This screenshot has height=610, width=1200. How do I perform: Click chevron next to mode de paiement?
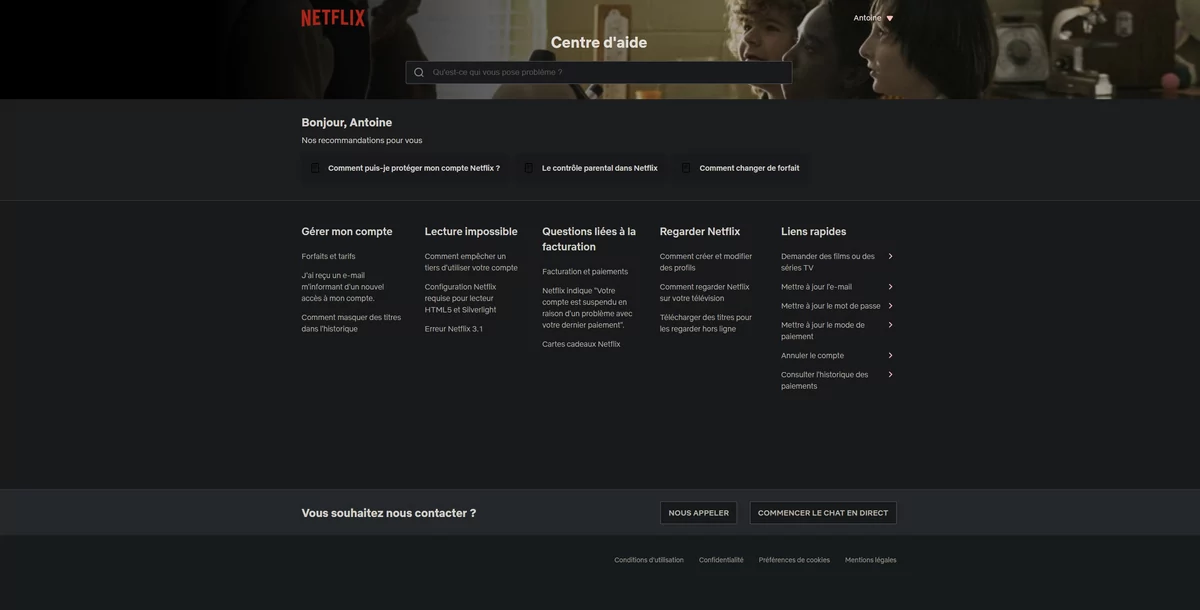(890, 325)
